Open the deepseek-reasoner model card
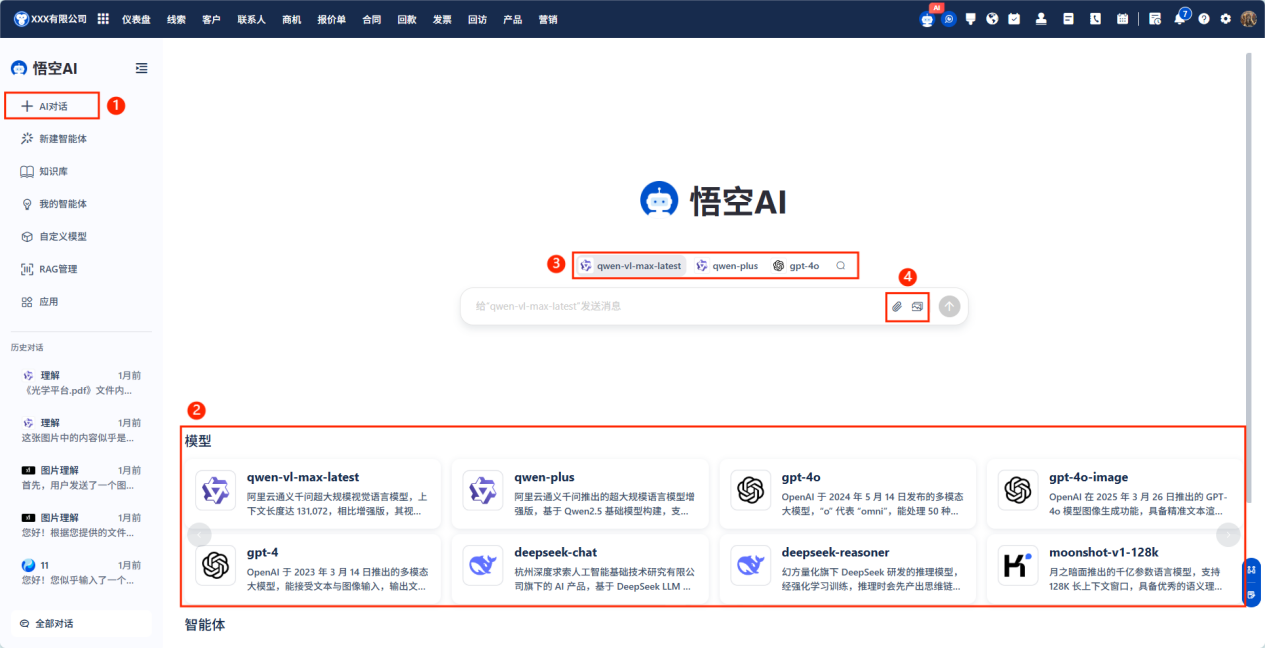This screenshot has height=648, width=1265. pos(847,569)
